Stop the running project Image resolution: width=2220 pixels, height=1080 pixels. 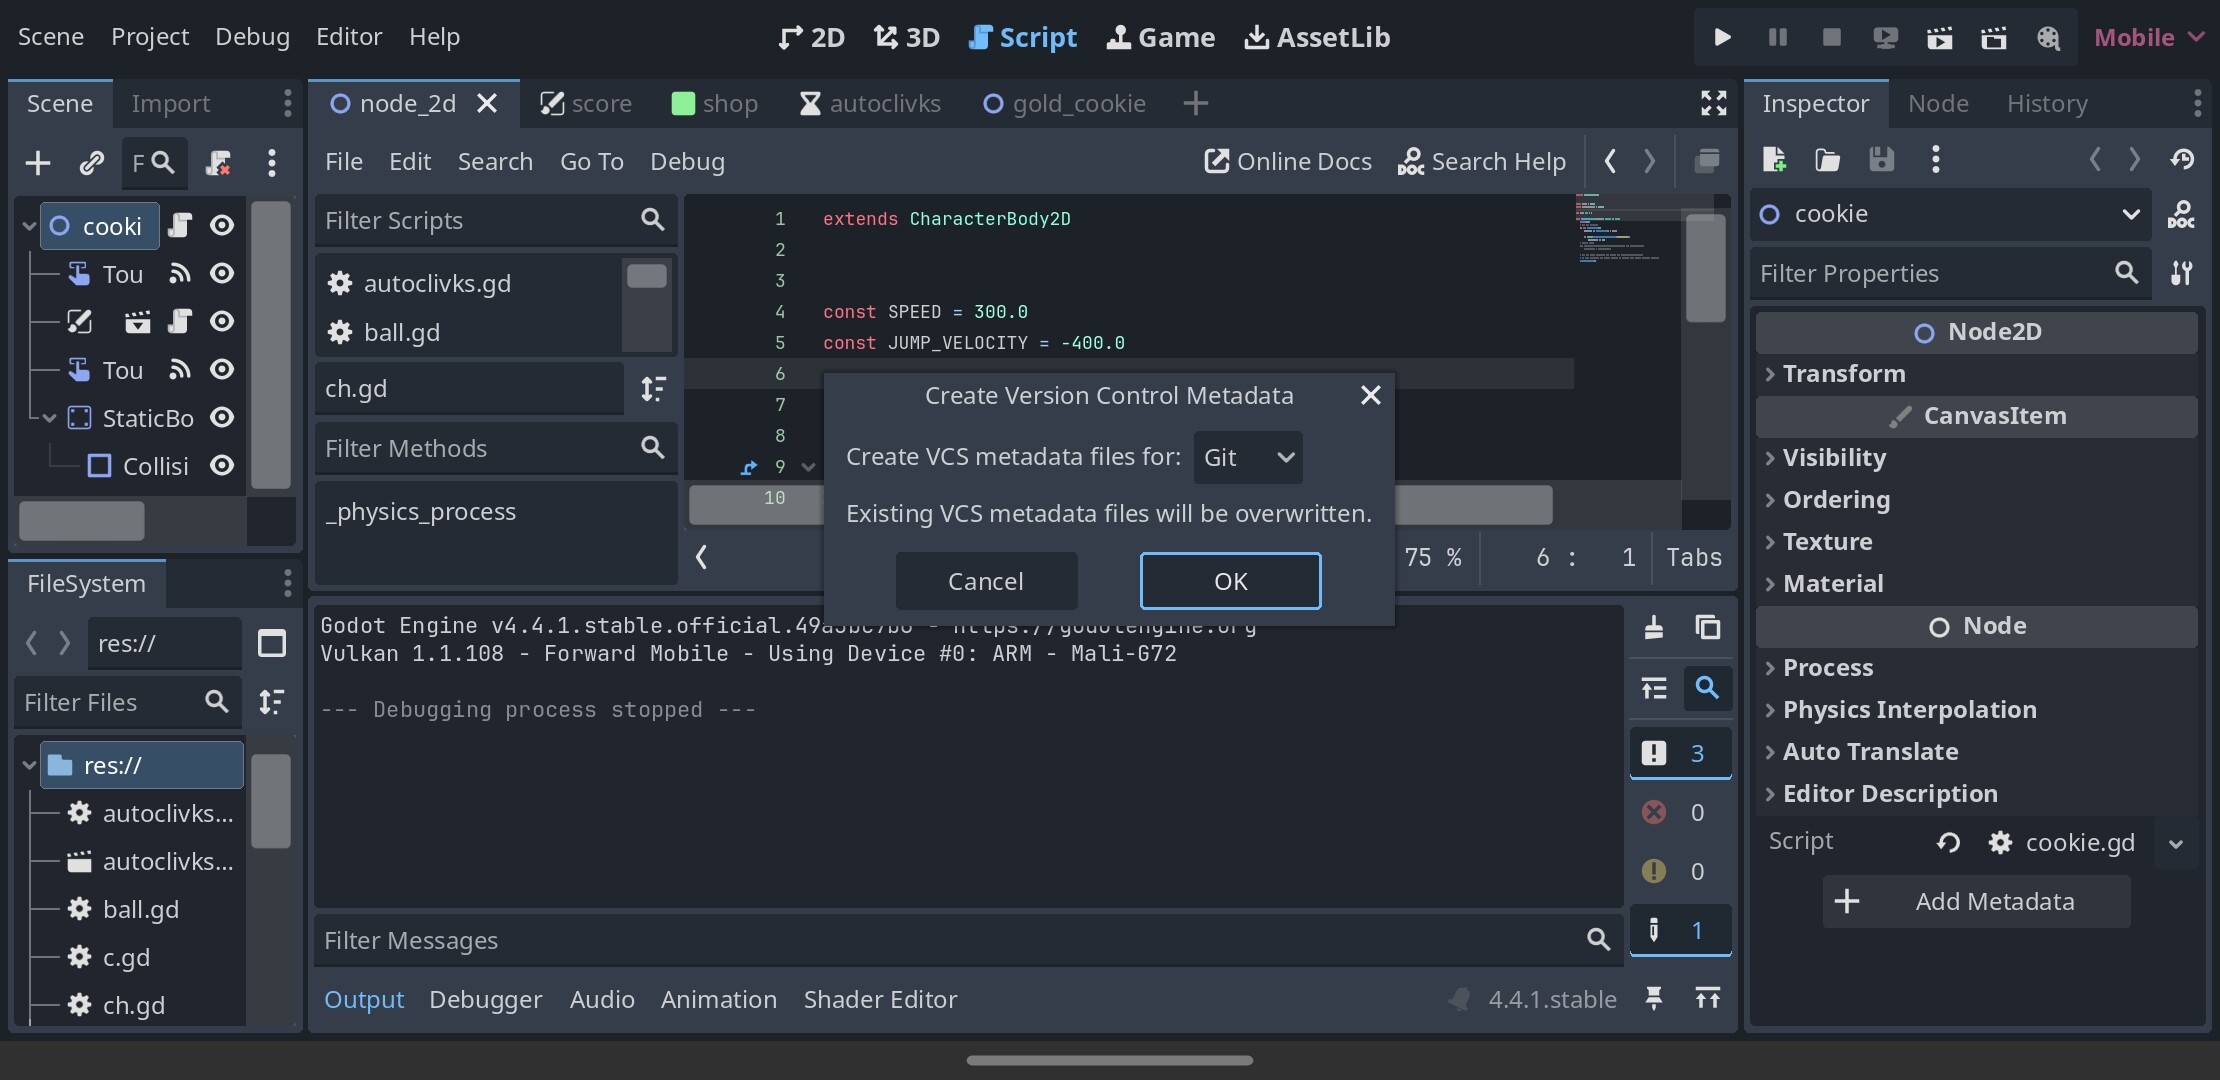[1831, 38]
